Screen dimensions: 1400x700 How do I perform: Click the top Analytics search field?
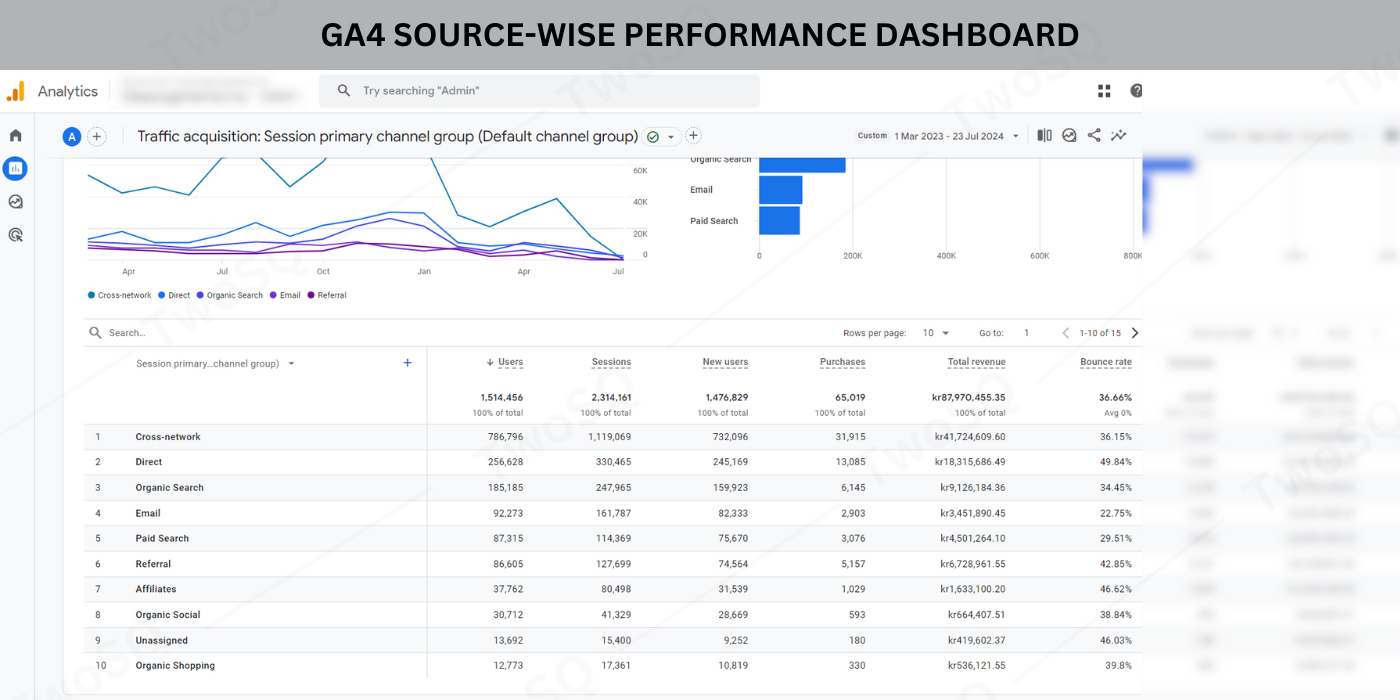(540, 91)
